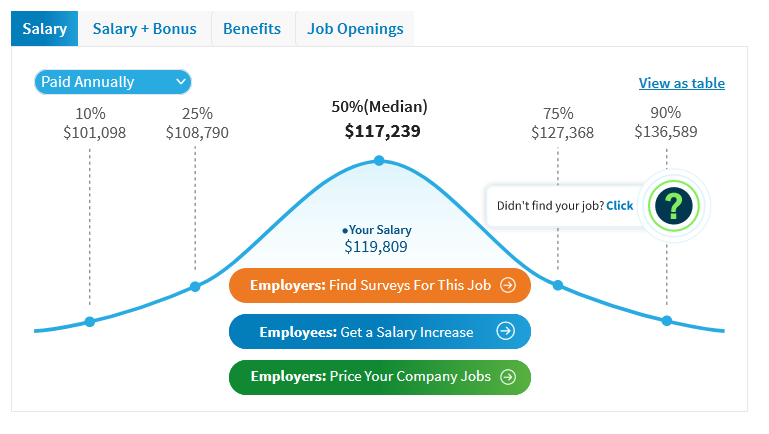Open the Paid Annually dropdown
This screenshot has width=769, height=434.
[x=112, y=82]
